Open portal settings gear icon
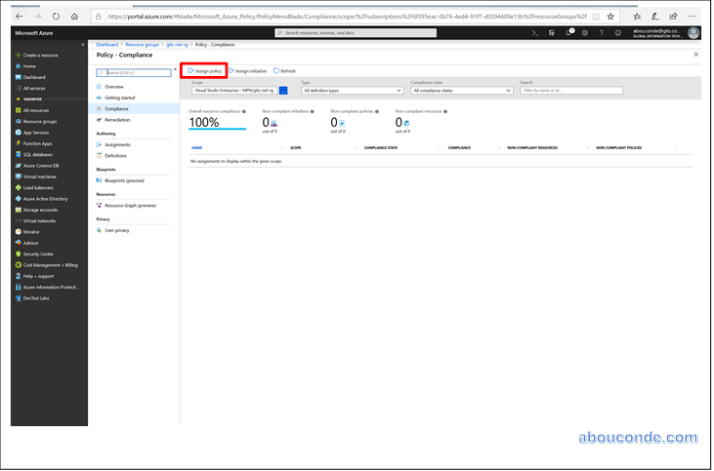 [584, 33]
